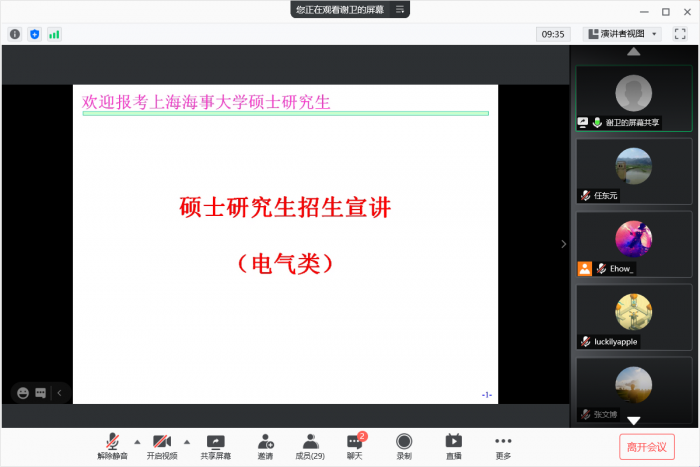Select participant 张文博 tile
The image size is (700, 467).
tap(633, 390)
